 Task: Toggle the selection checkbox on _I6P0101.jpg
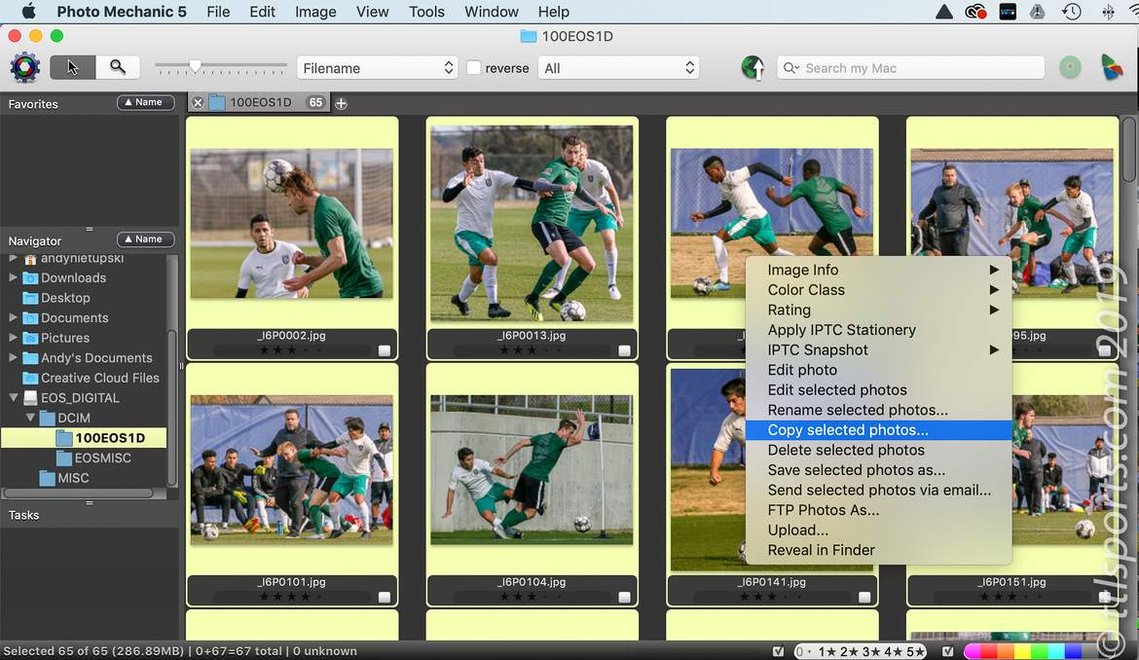[x=384, y=597]
